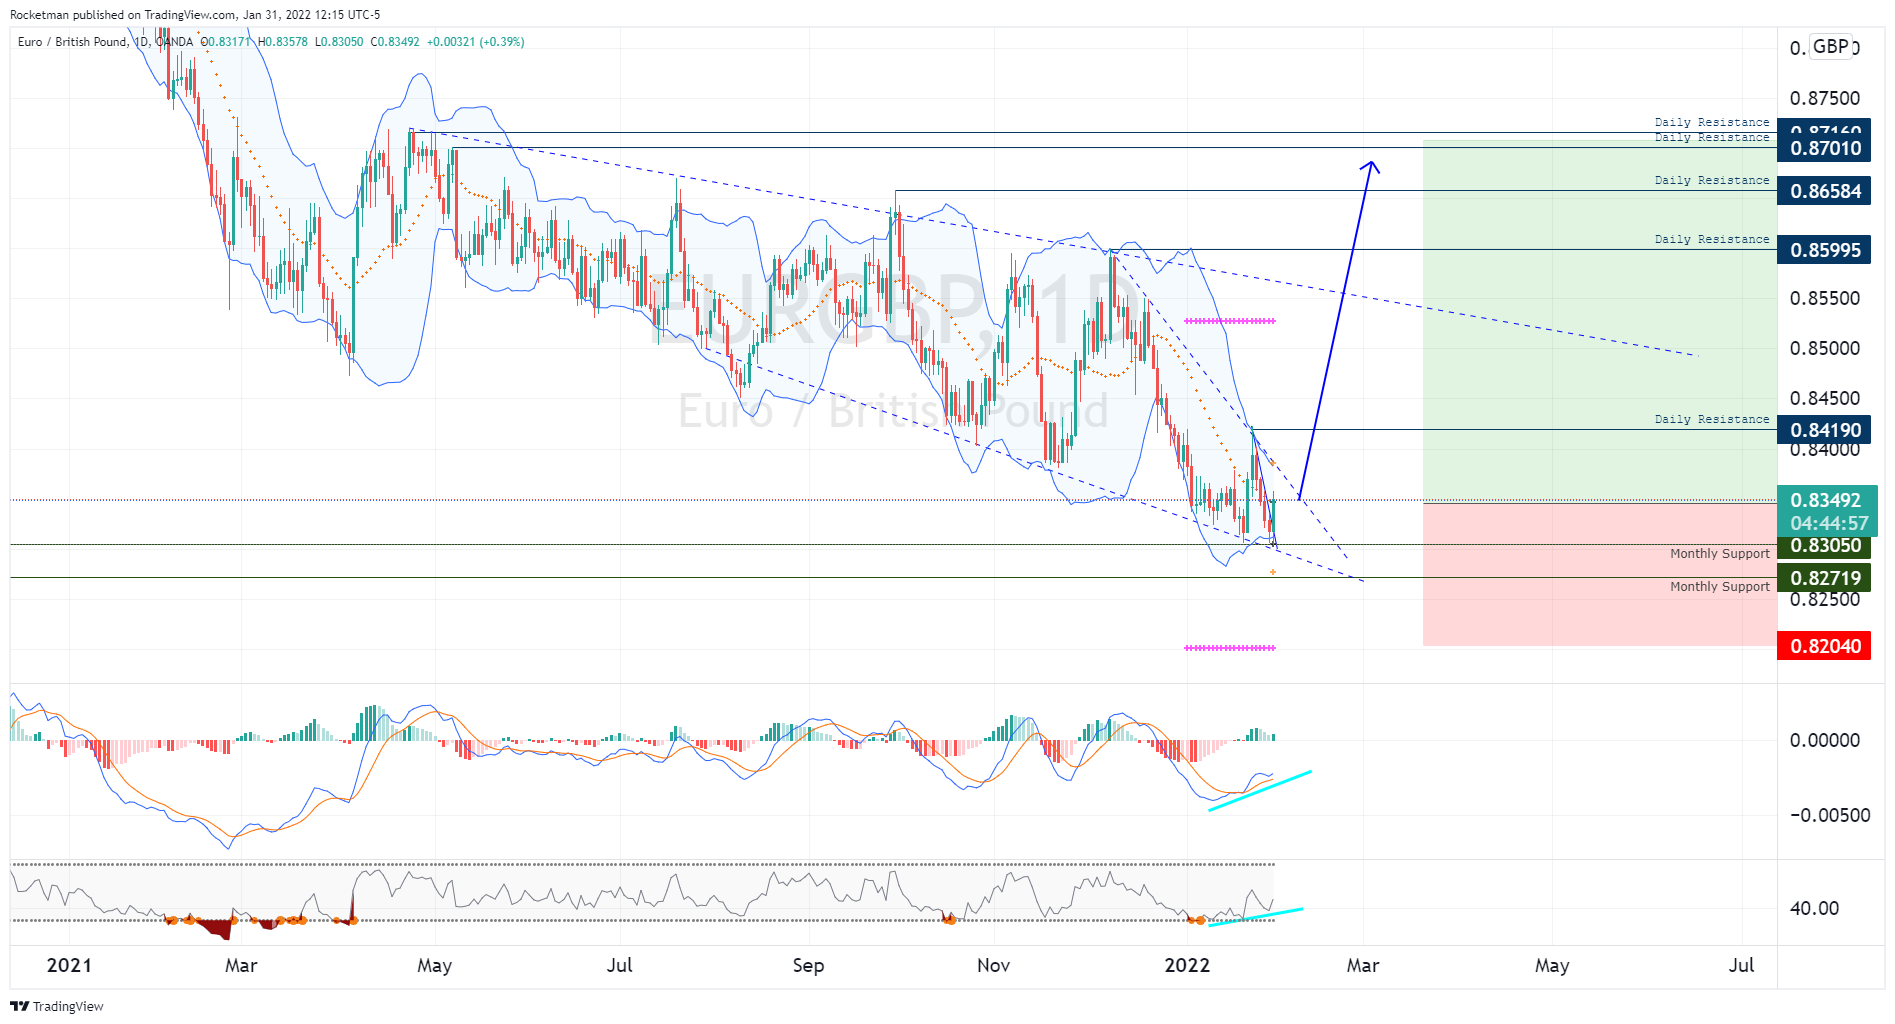
Task: Click the Jul label near Sep on time axis
Action: point(620,965)
